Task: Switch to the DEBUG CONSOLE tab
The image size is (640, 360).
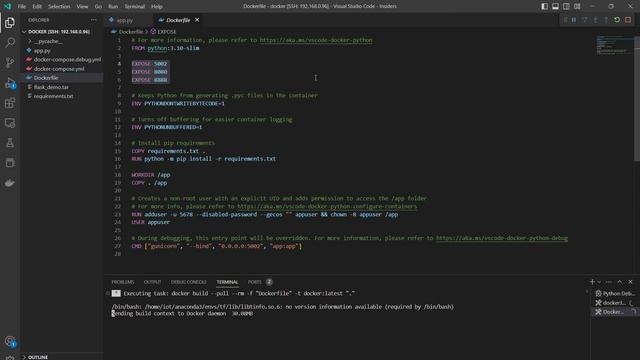Action: (189, 282)
